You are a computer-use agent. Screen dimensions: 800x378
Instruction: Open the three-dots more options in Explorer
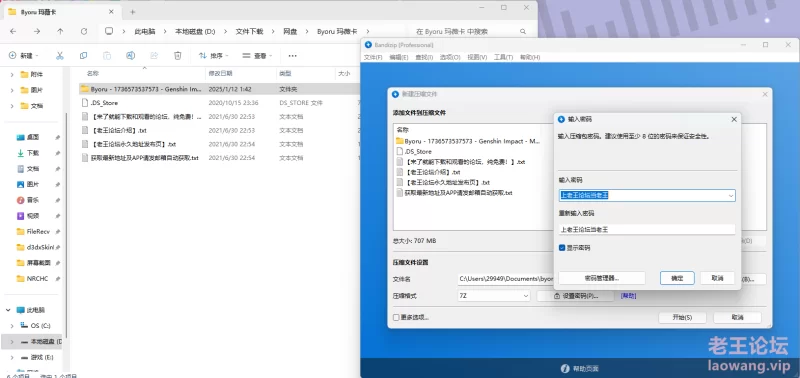[292, 56]
